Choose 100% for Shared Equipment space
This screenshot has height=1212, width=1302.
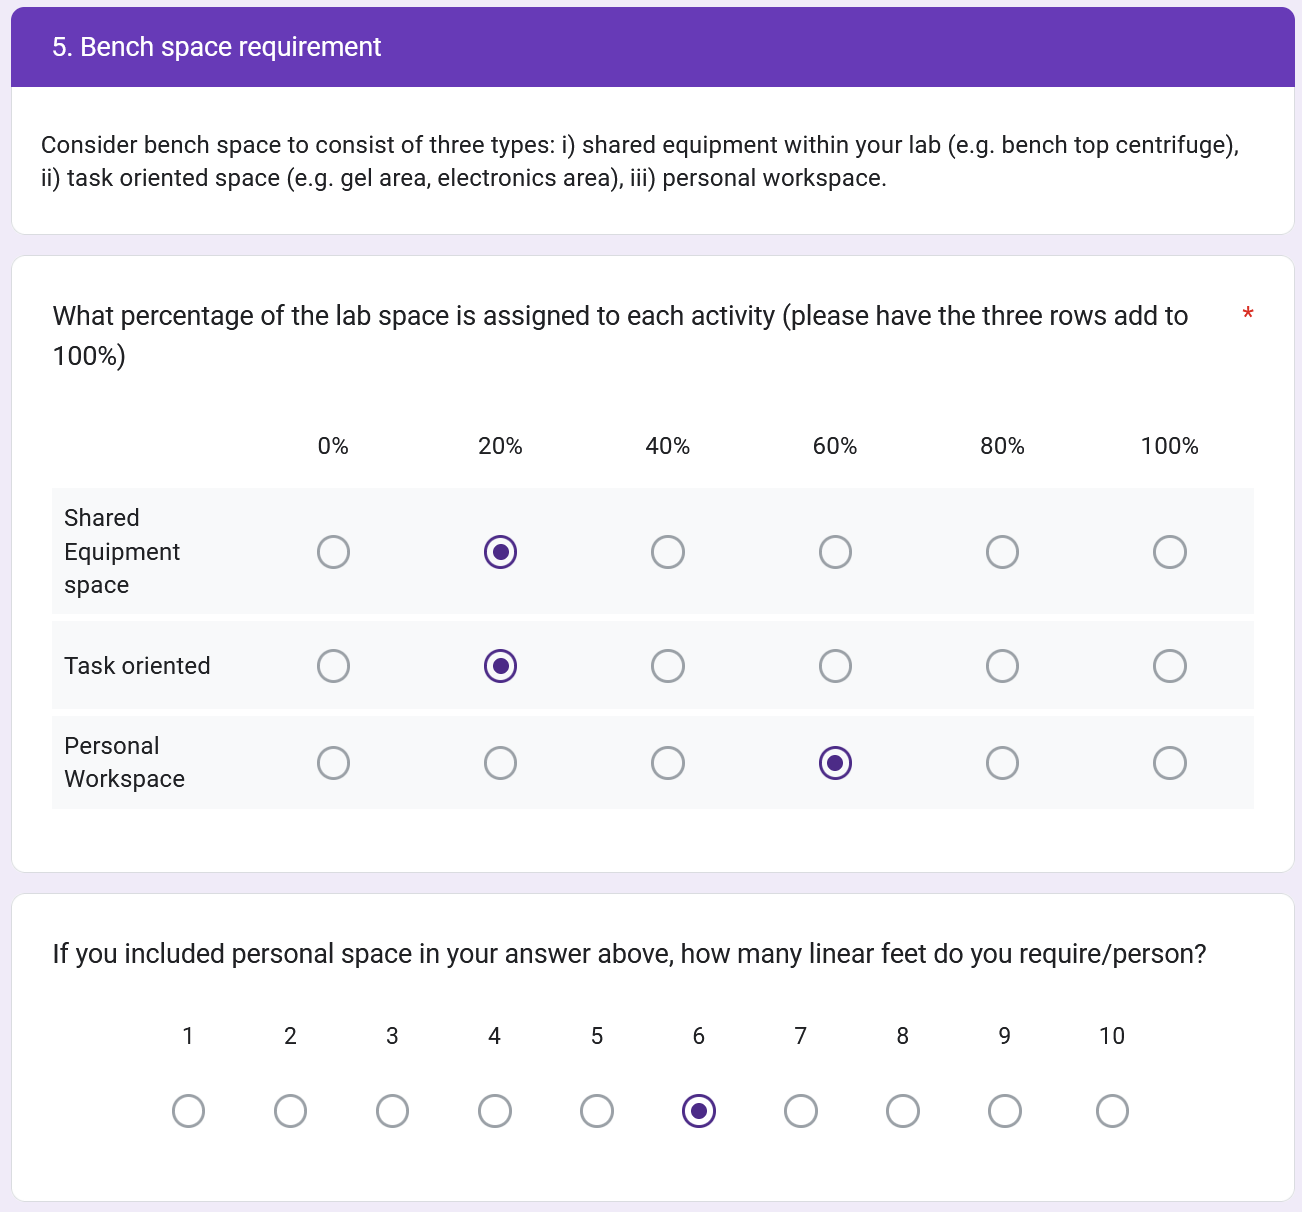pyautogui.click(x=1170, y=552)
